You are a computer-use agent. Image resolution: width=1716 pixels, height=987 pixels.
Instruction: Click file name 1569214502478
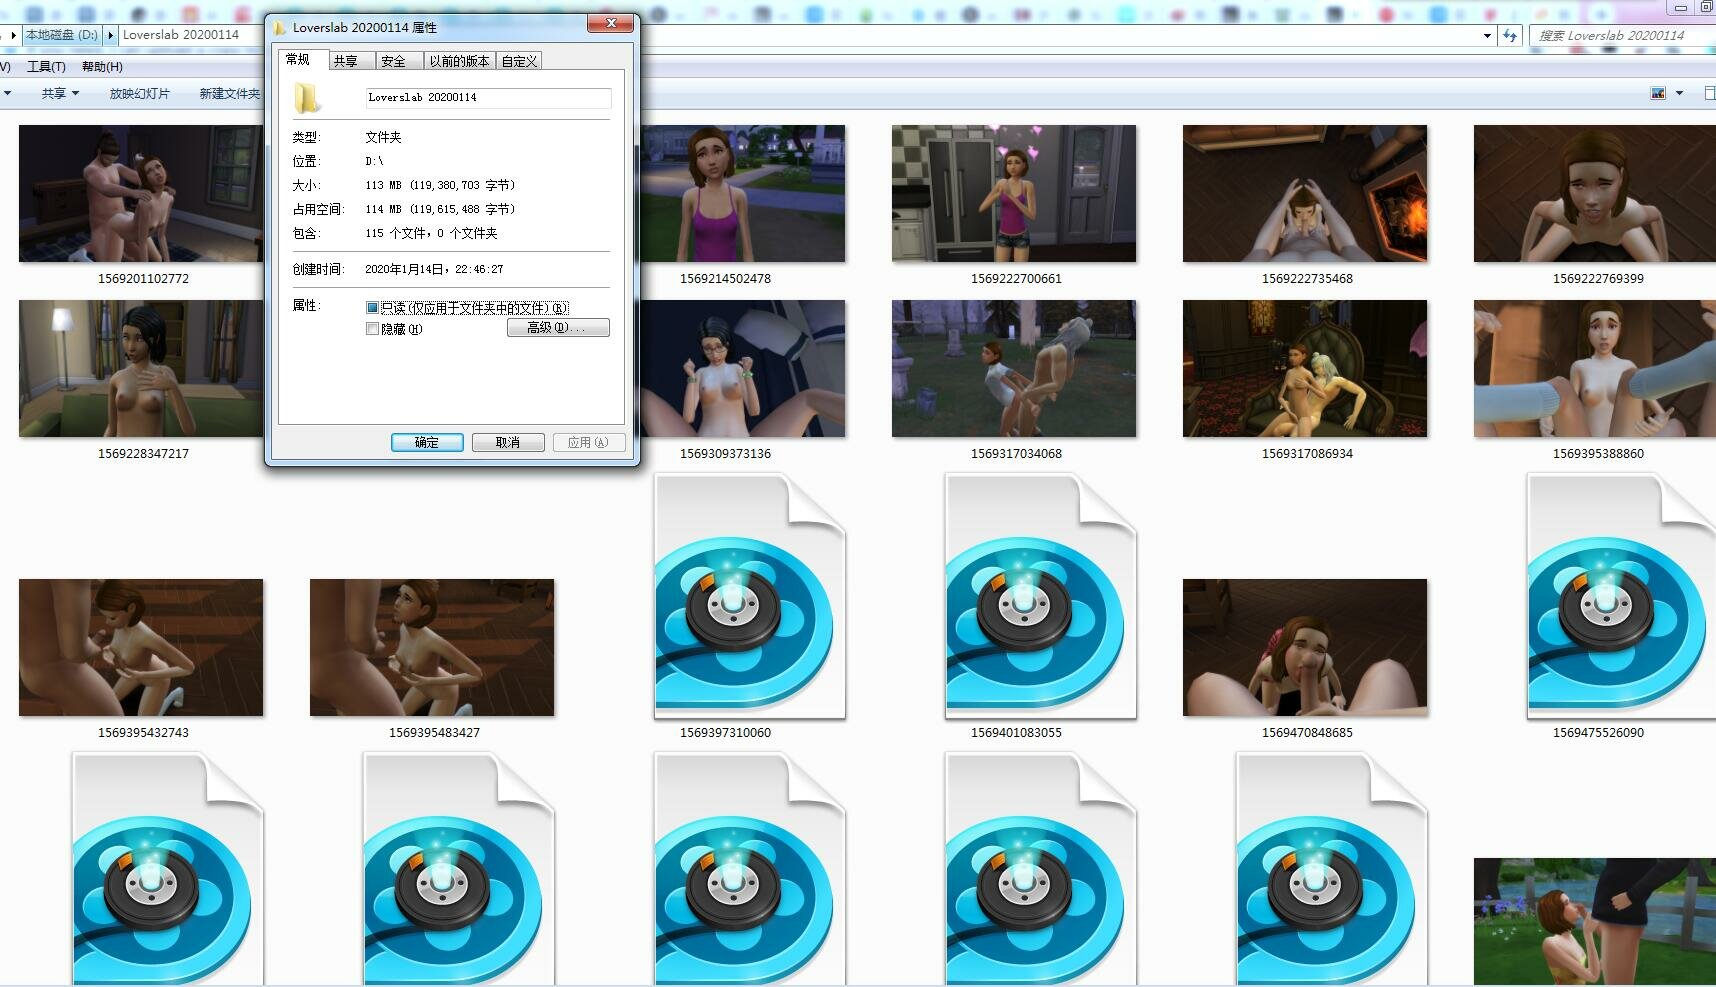click(725, 279)
